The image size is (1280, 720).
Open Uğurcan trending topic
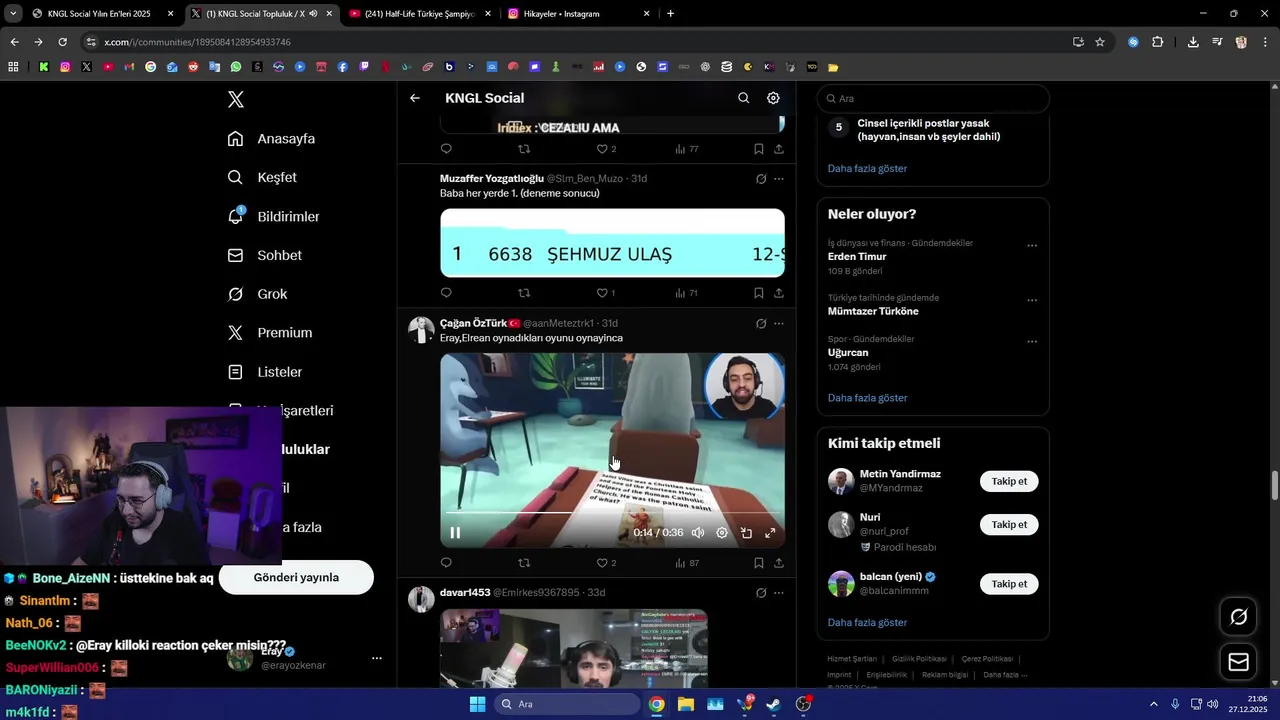[848, 353]
